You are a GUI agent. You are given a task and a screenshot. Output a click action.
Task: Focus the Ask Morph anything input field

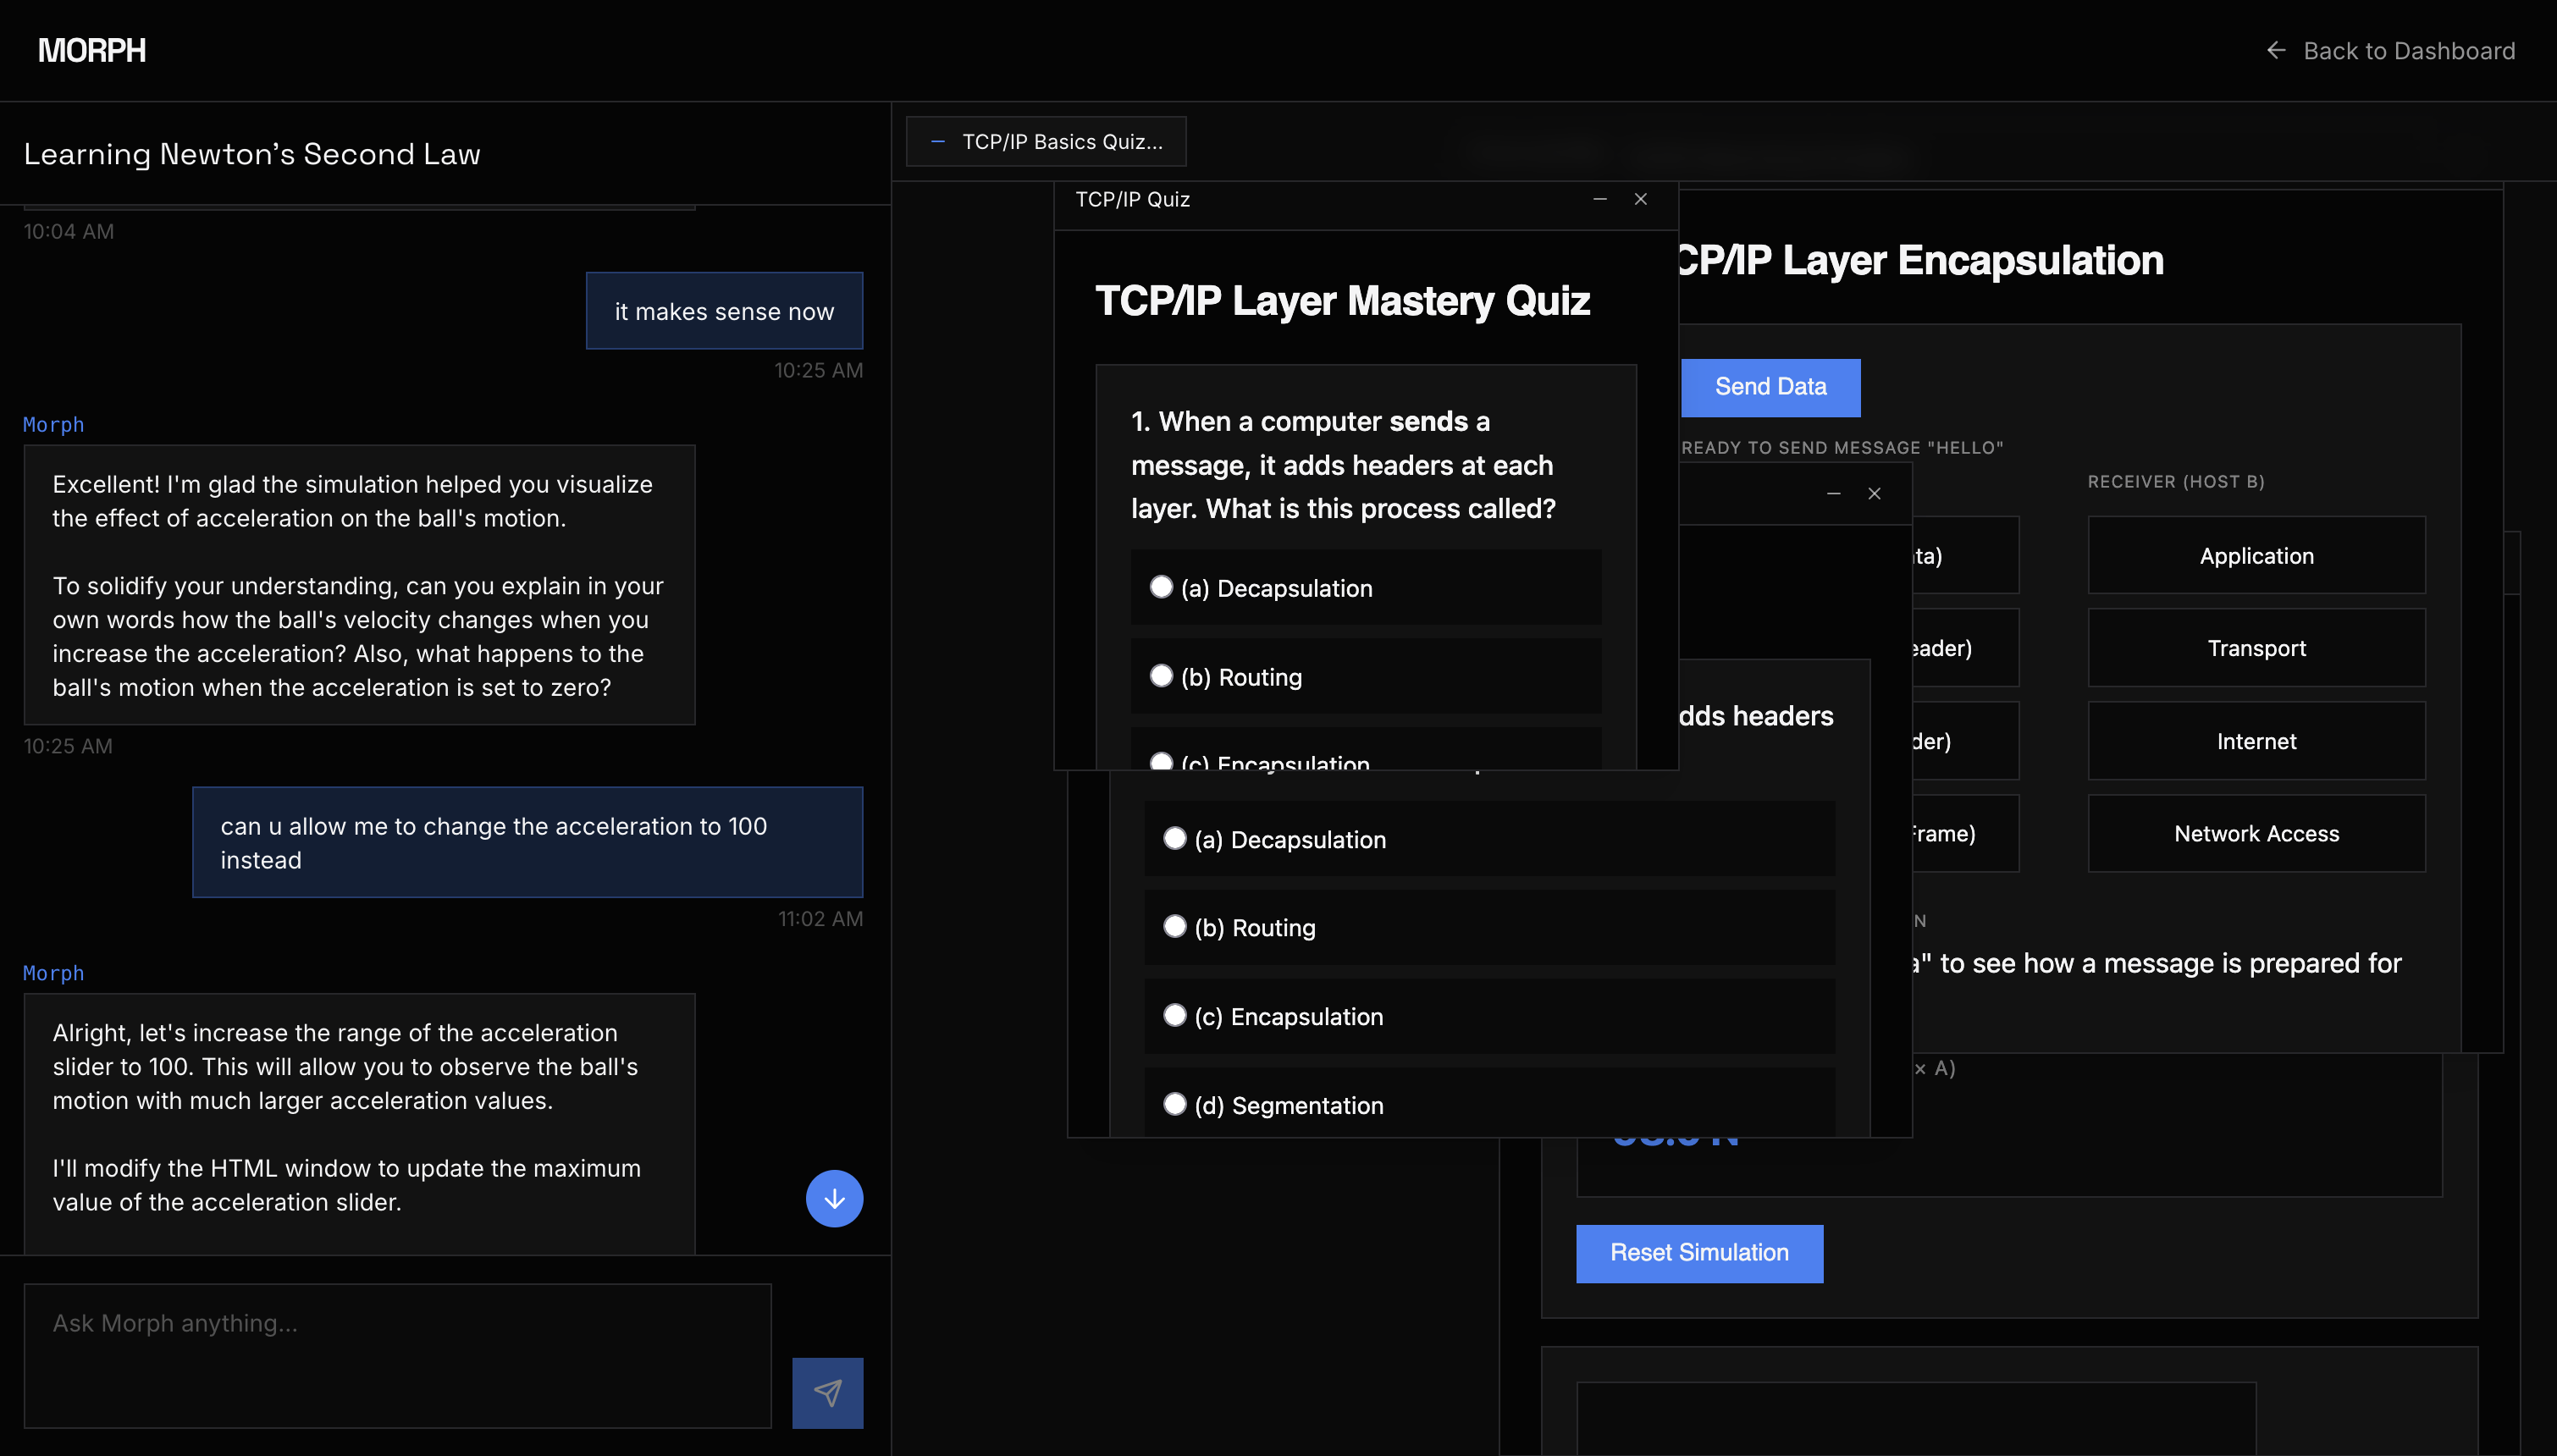point(397,1355)
